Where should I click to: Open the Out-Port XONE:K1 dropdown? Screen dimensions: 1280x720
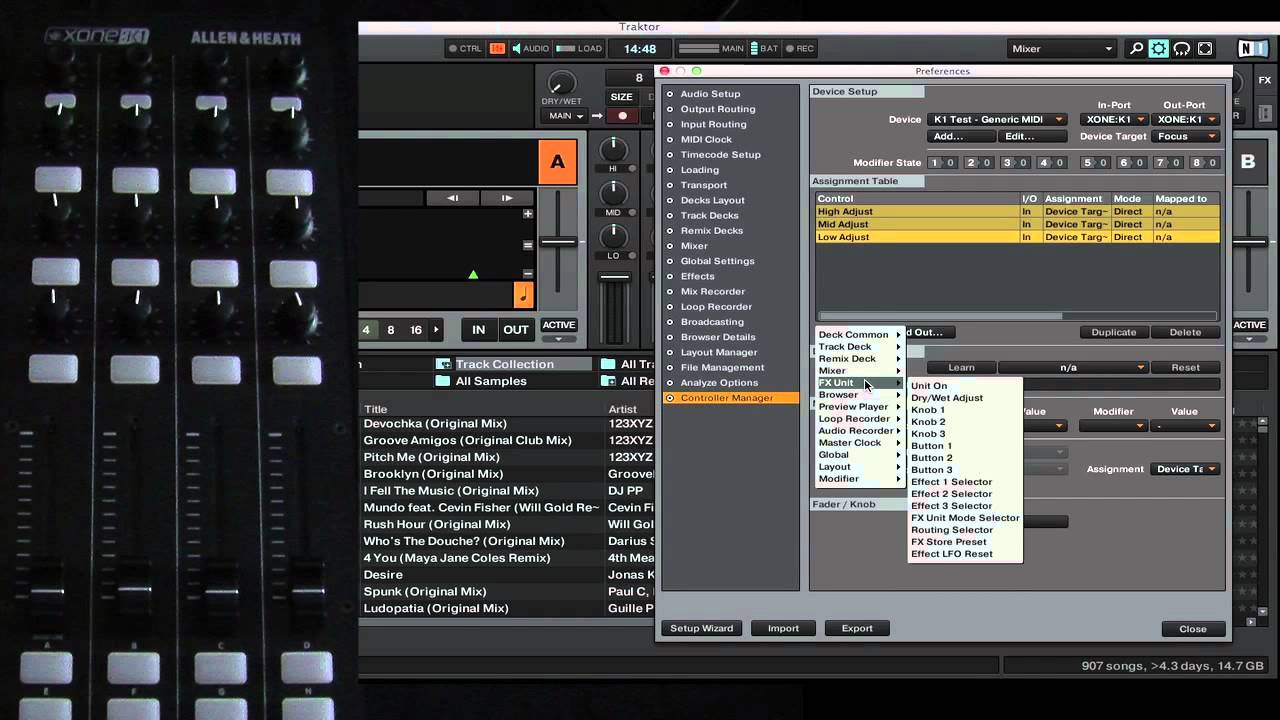click(x=1185, y=120)
